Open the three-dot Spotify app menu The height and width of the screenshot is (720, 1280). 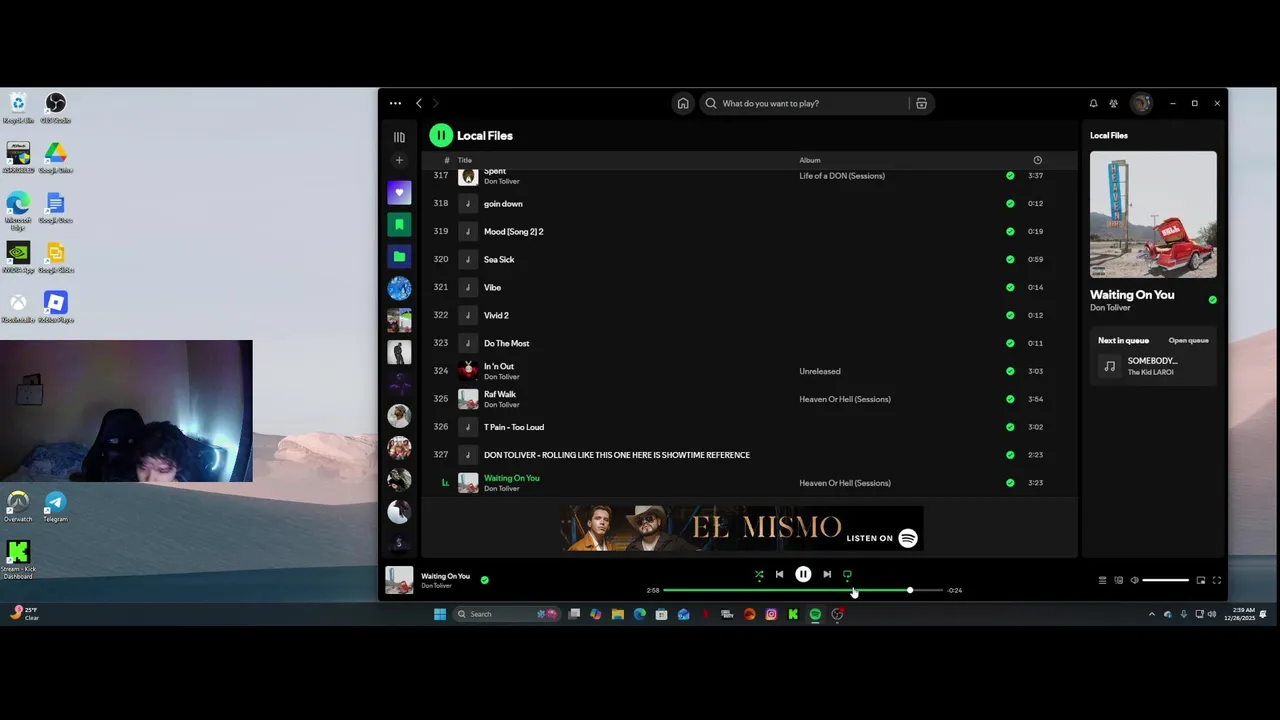(395, 103)
